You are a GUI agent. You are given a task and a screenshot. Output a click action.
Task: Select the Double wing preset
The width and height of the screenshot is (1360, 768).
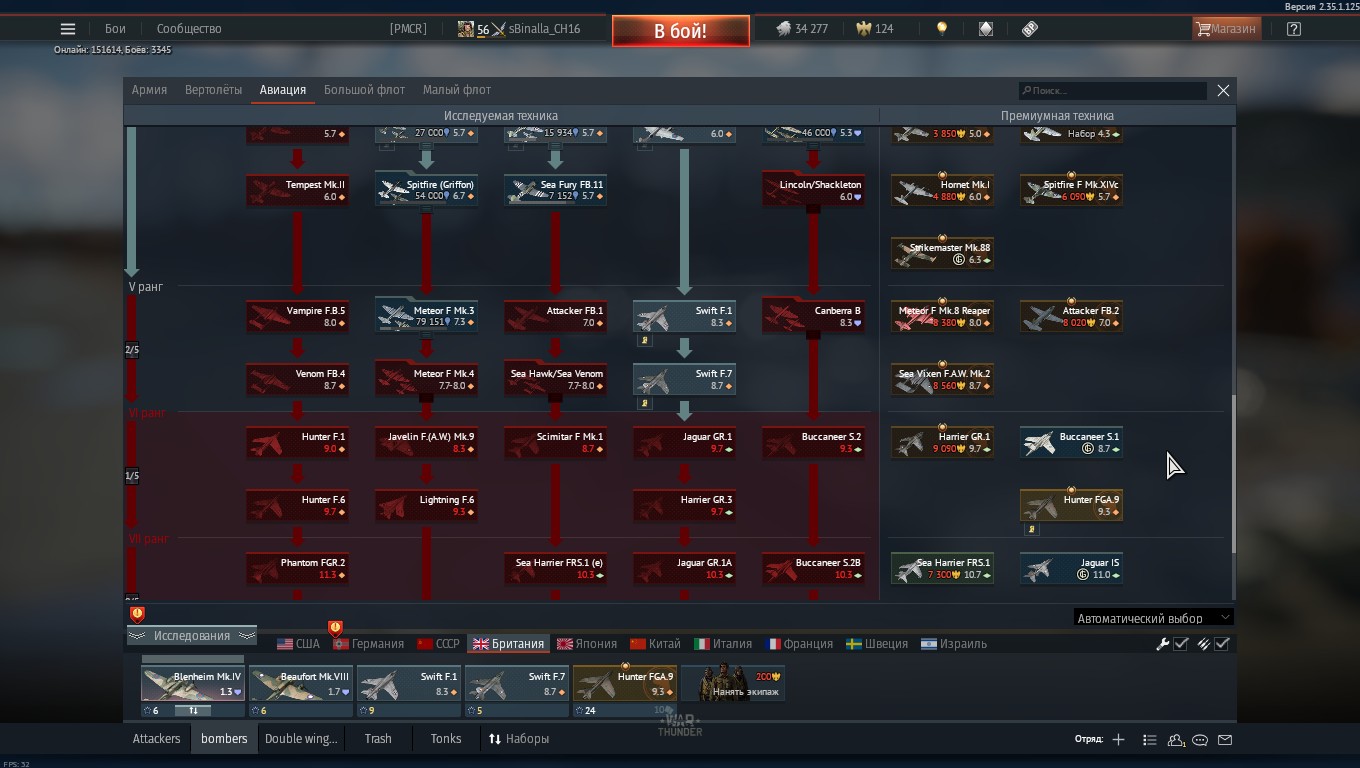pyautogui.click(x=301, y=739)
